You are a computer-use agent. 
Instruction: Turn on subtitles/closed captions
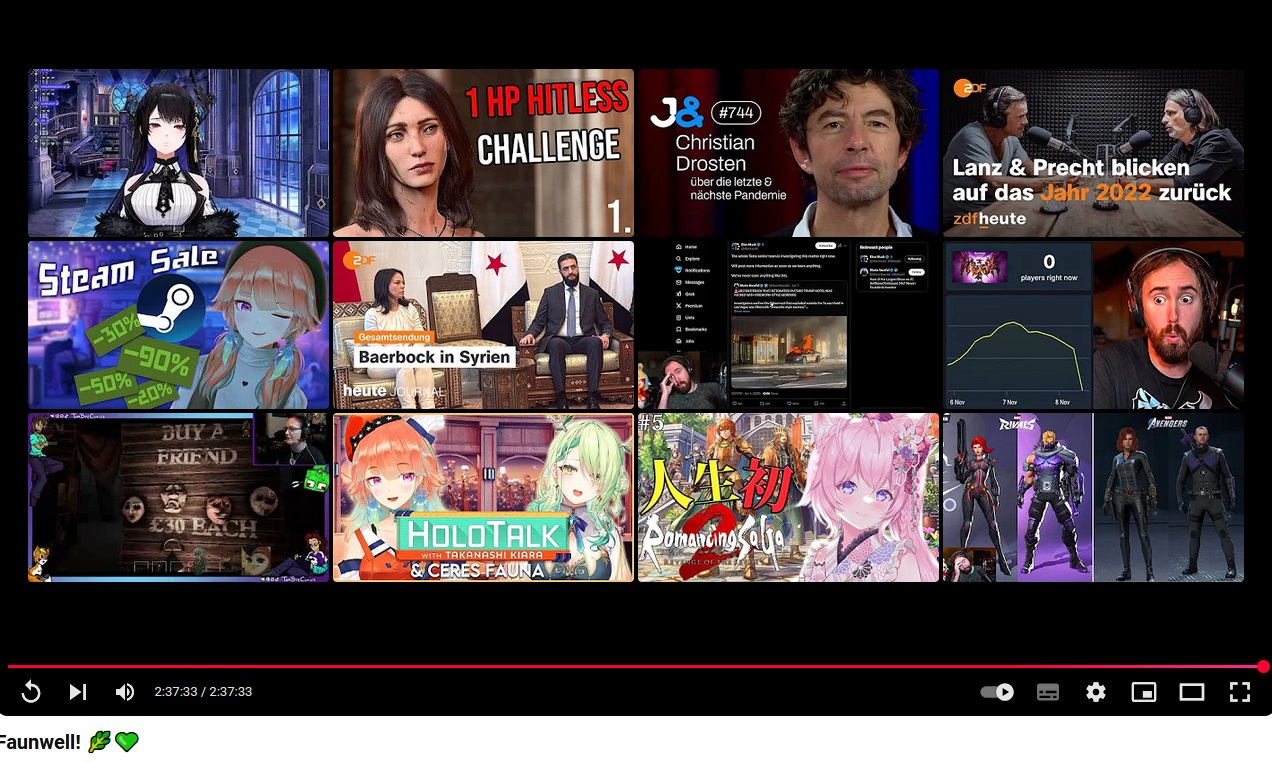click(x=1048, y=692)
